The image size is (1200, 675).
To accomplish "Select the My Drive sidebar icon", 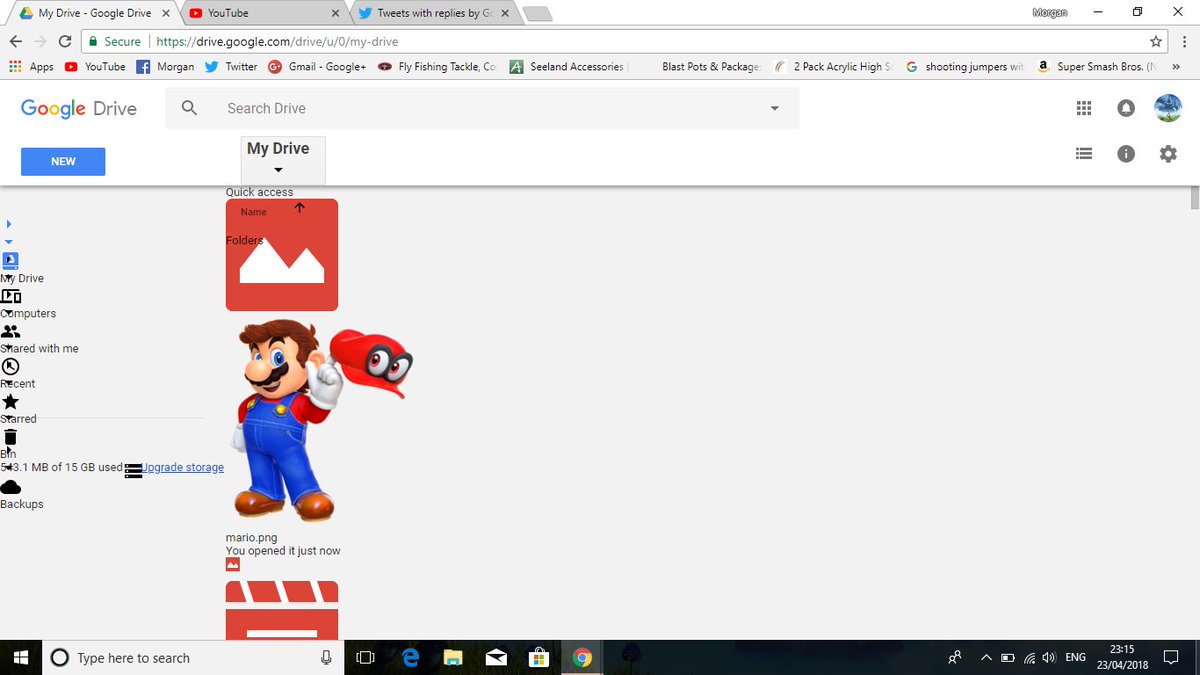I will point(10,260).
